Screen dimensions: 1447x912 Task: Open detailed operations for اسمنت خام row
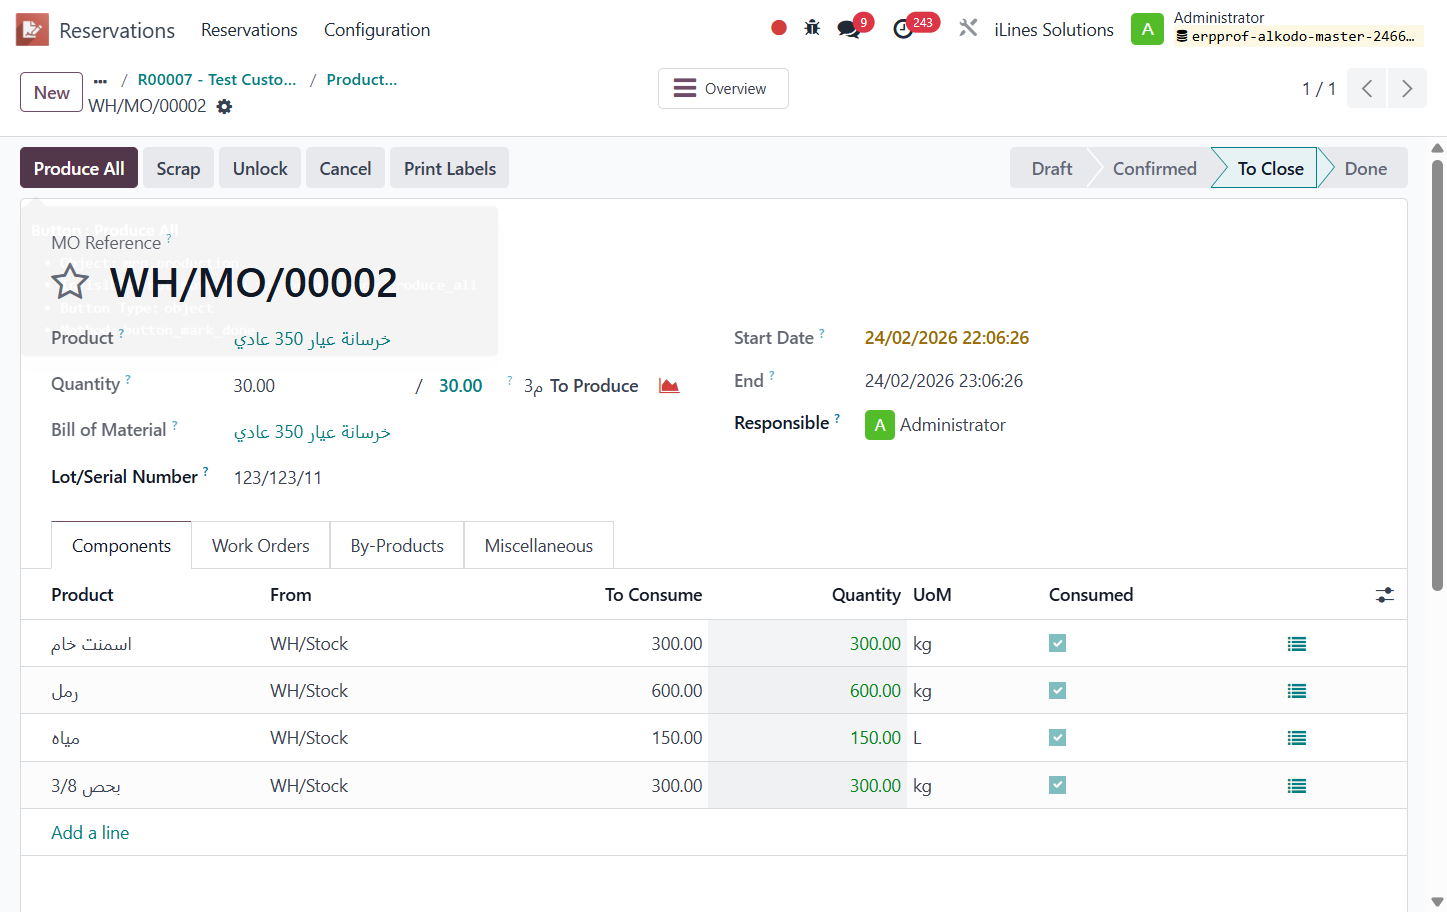point(1297,644)
